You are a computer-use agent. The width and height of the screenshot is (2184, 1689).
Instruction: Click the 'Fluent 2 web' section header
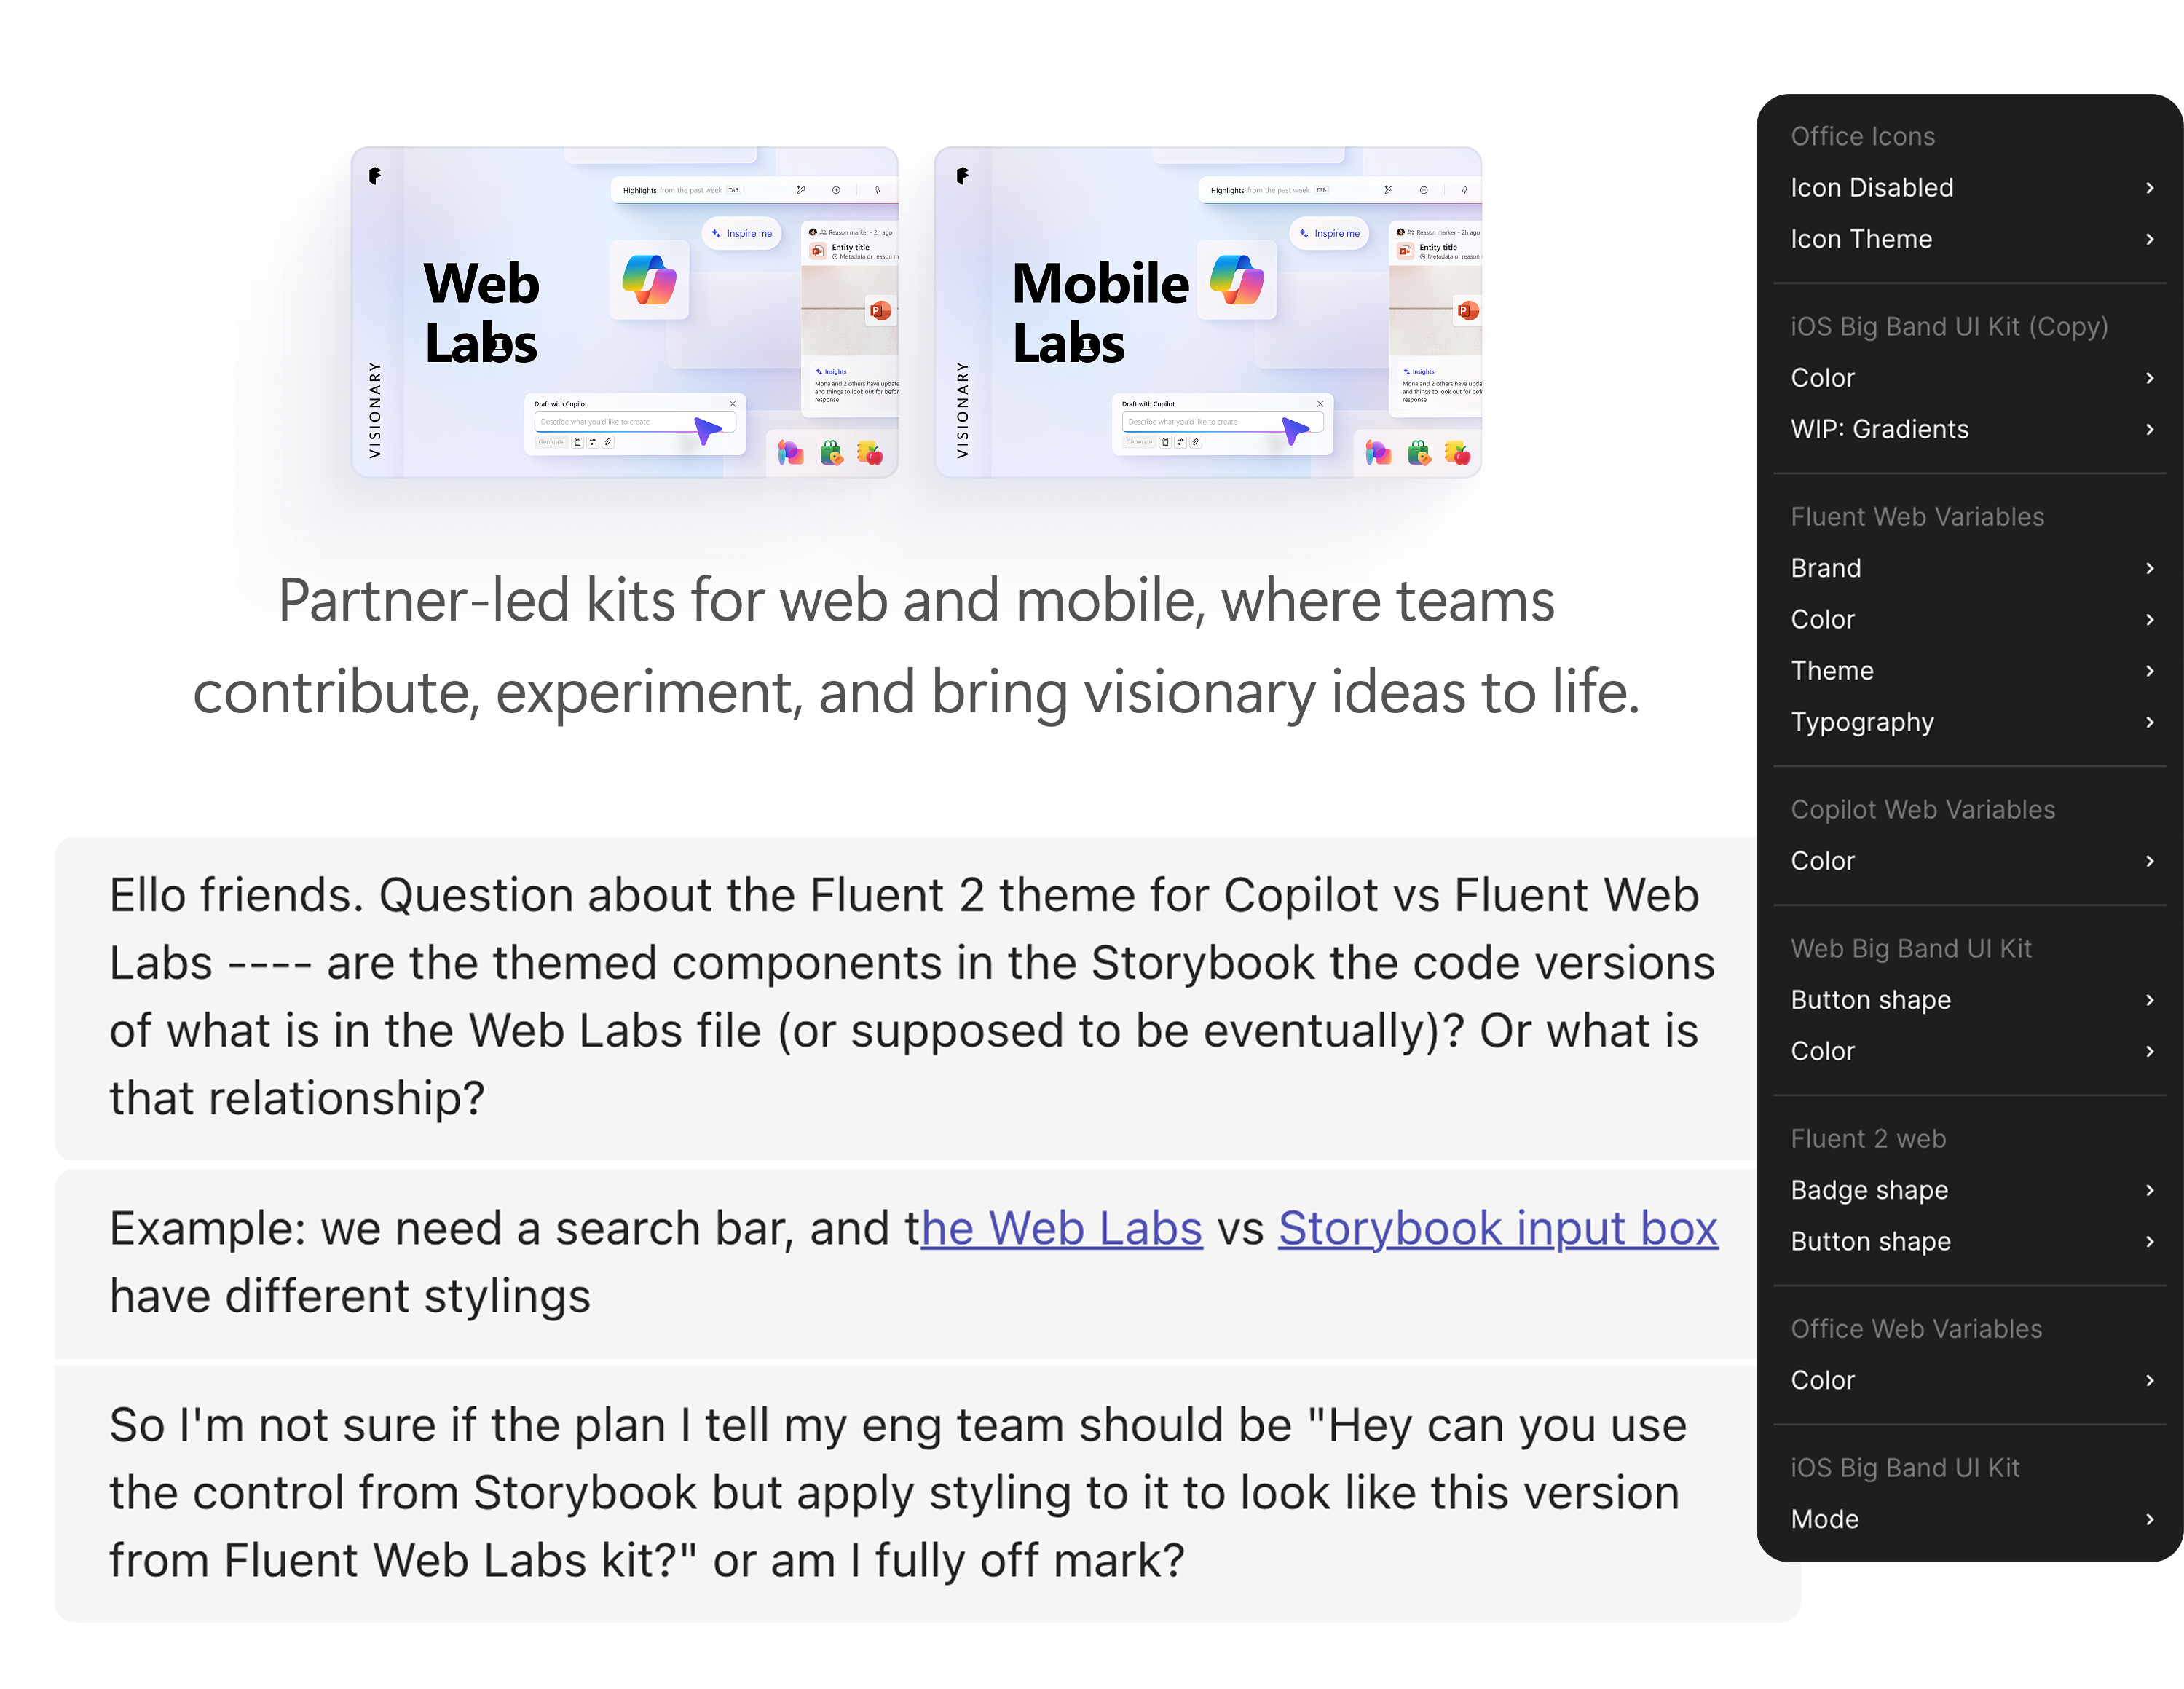pyautogui.click(x=1869, y=1139)
